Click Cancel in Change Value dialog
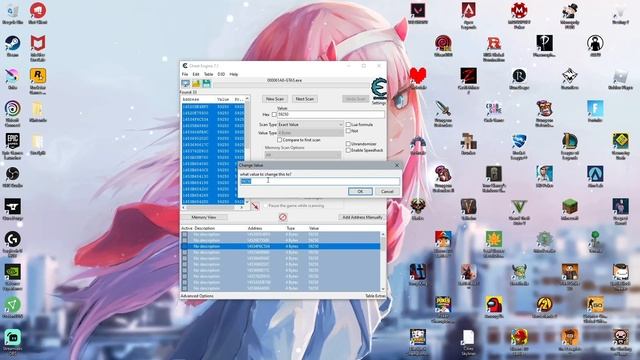 coord(387,191)
